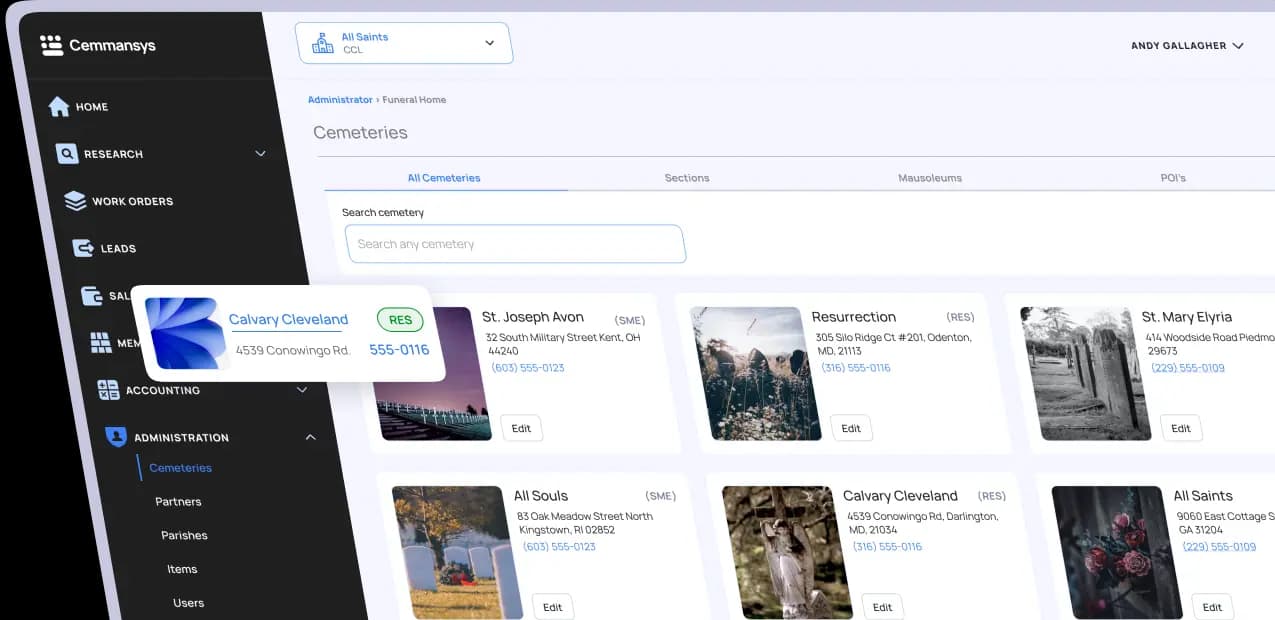Click Edit on the Calvary Cleveland grid card

882,607
